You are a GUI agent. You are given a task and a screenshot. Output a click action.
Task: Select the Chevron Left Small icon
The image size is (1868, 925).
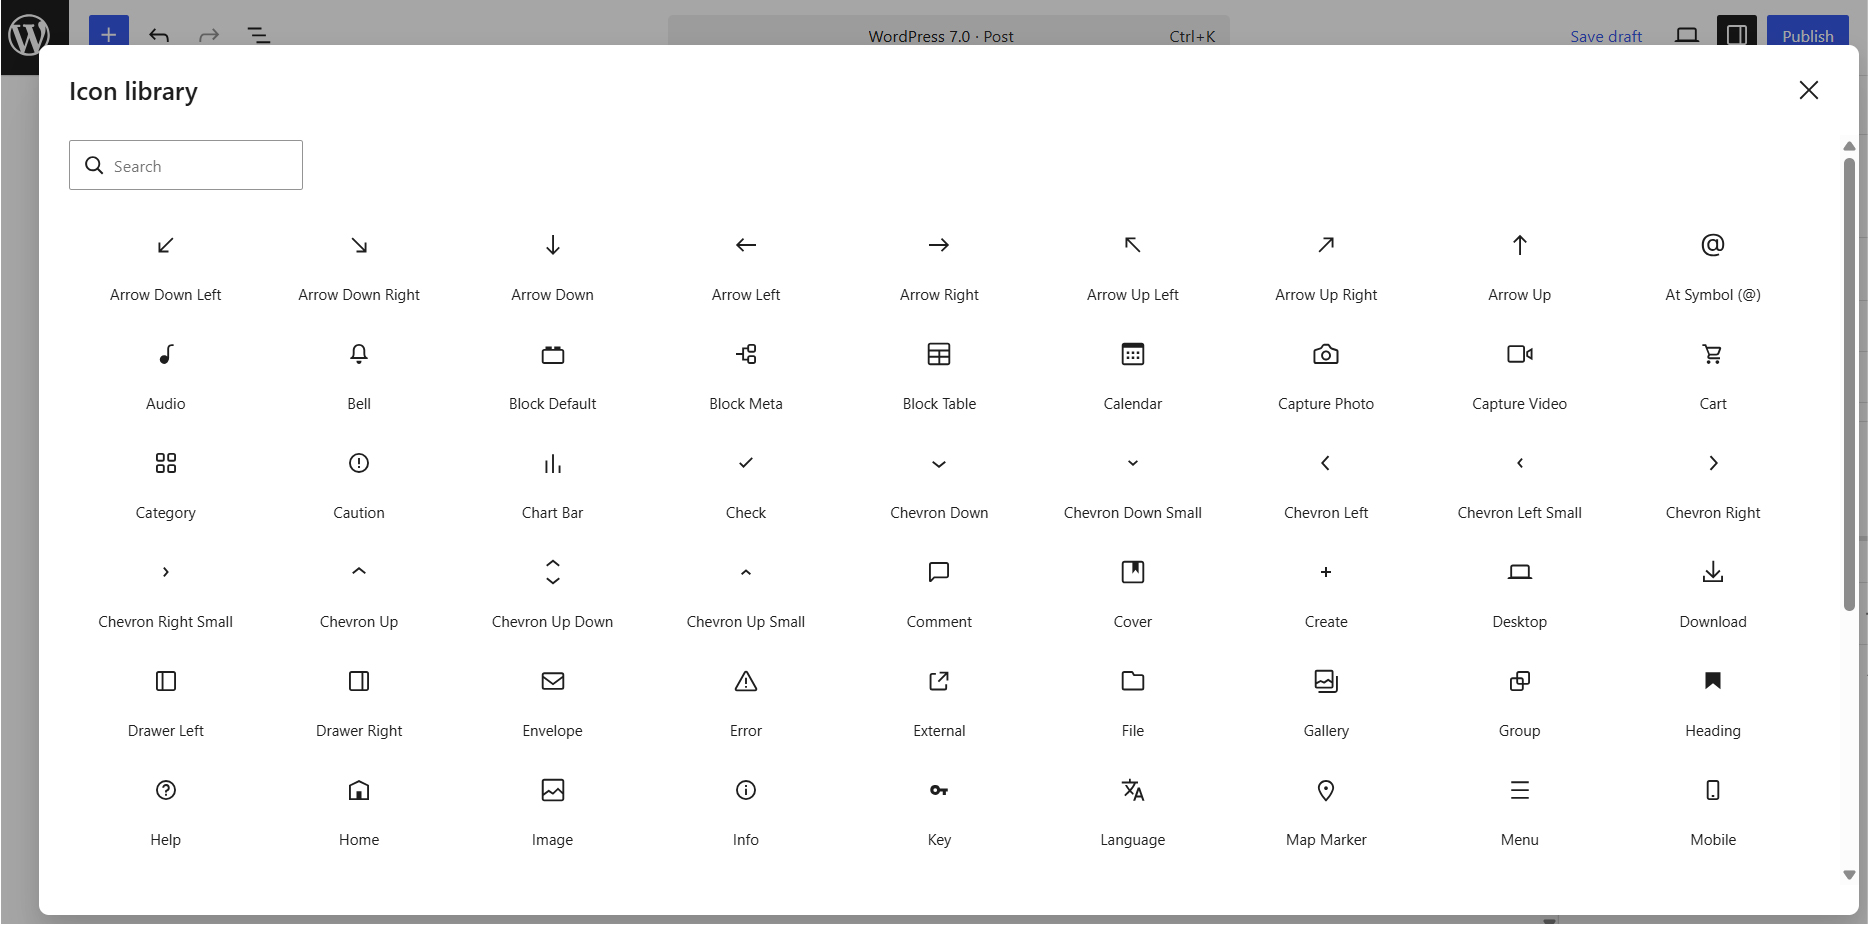[x=1520, y=463]
